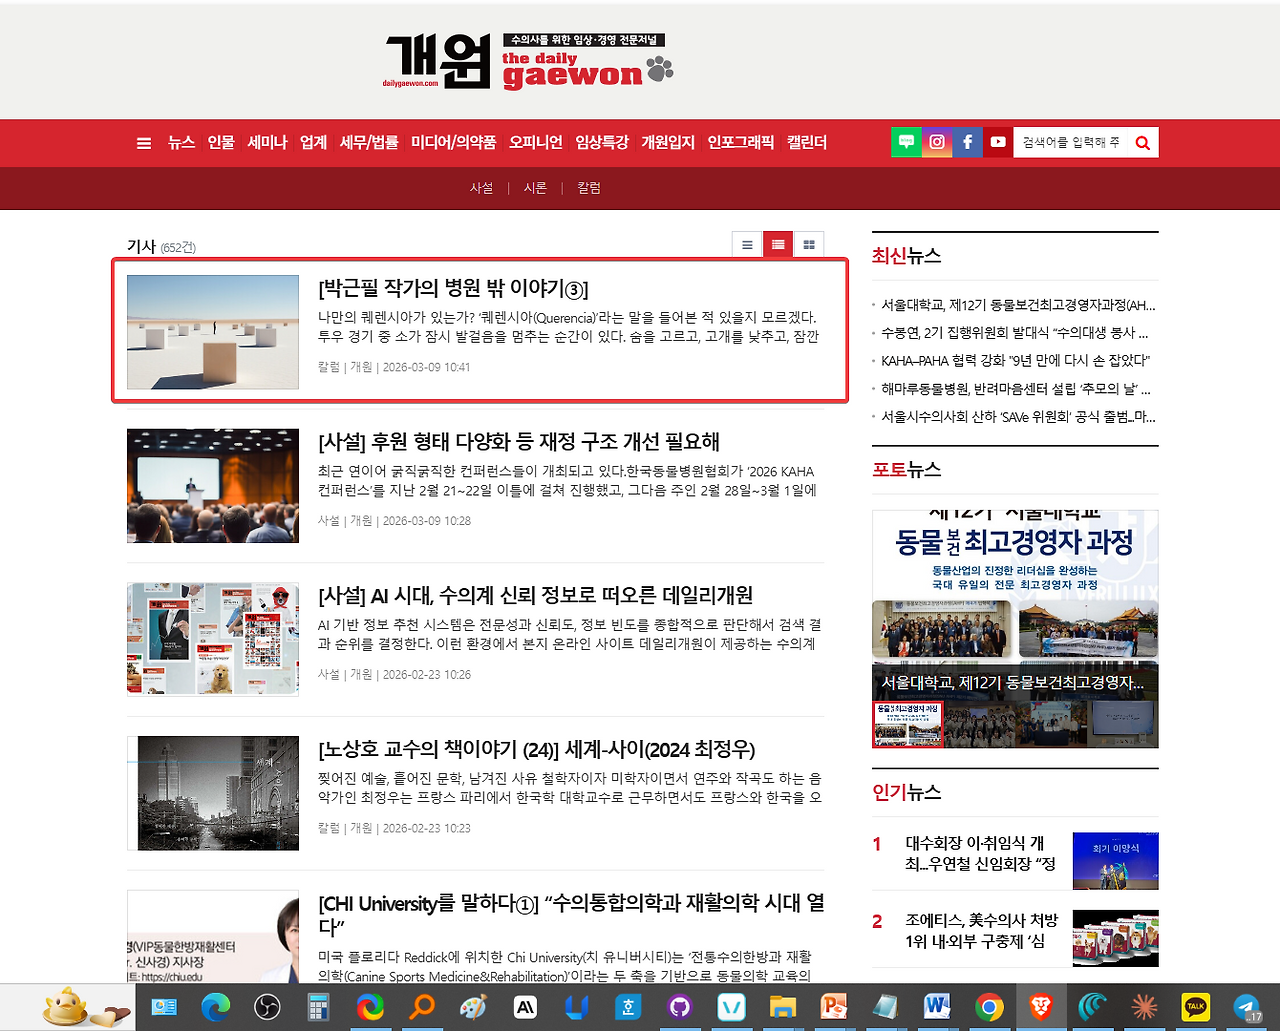Open the black-and-white city thumbnail
Screen dimensions: 1280x1031
213,793
